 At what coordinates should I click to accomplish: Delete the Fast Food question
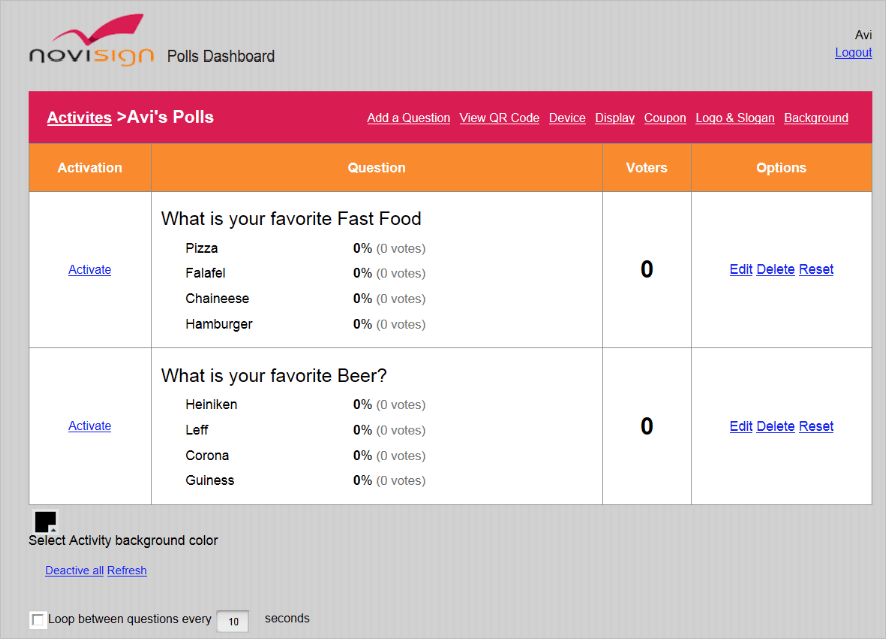point(775,270)
